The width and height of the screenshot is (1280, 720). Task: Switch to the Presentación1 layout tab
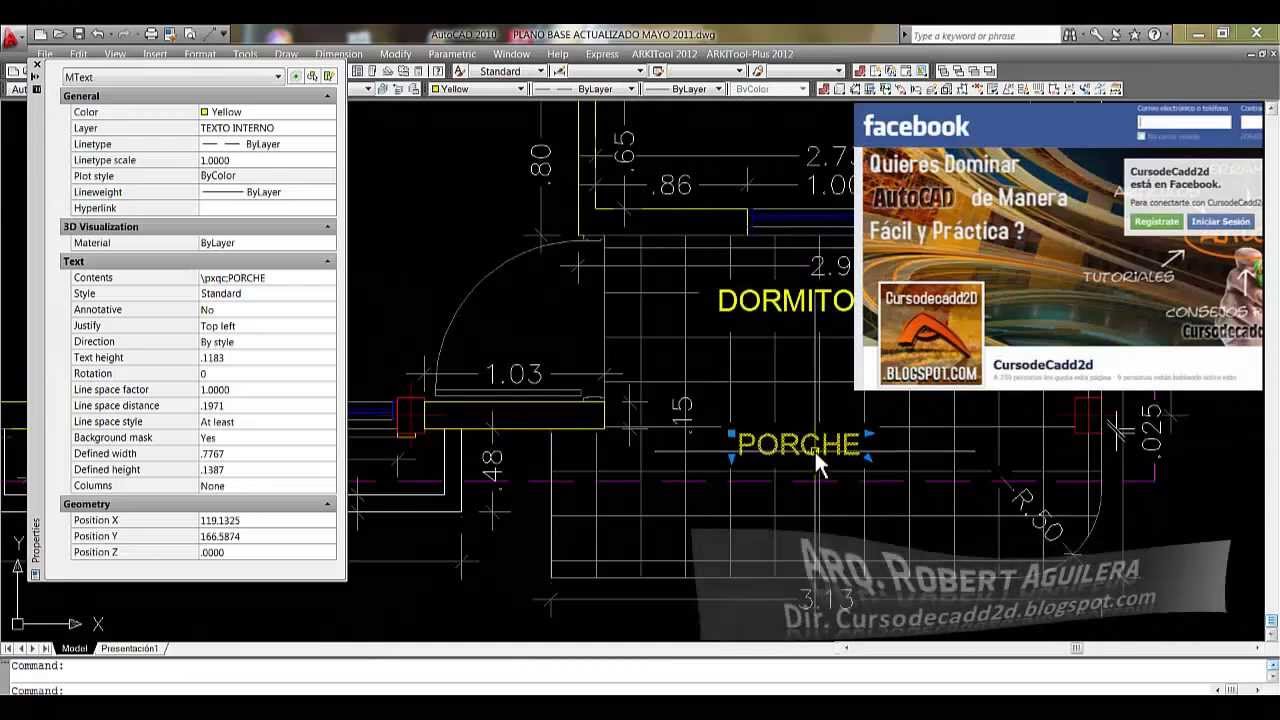coord(129,648)
